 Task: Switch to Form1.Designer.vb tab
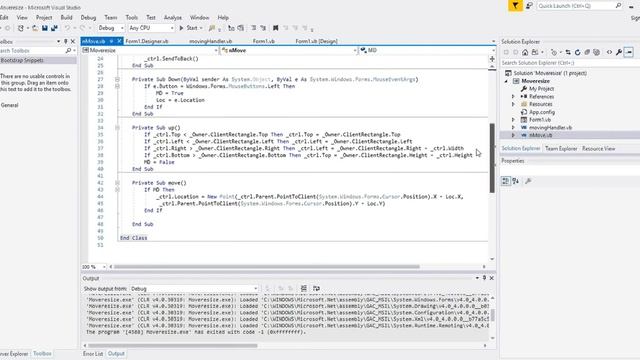click(x=147, y=41)
